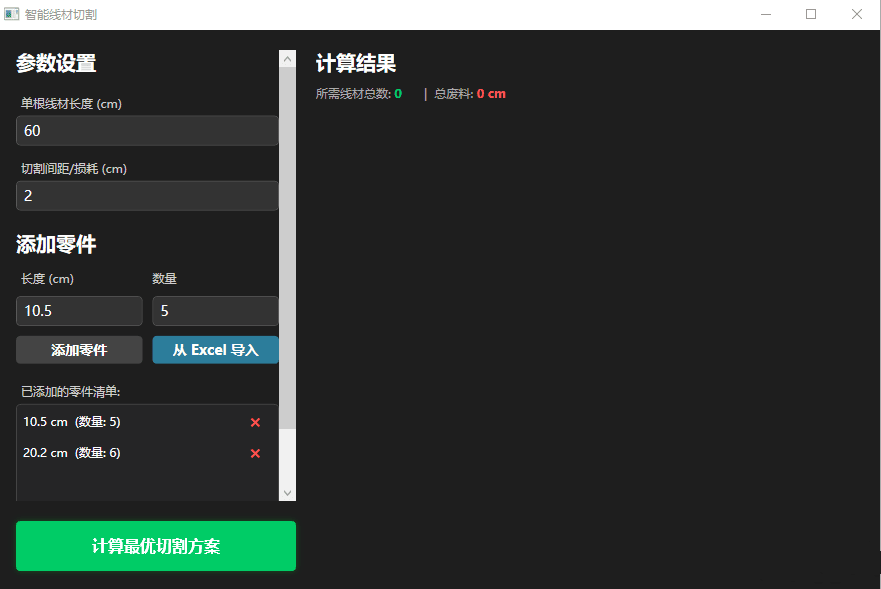Click the 计算结果 panel title
881x589 pixels.
(355, 63)
